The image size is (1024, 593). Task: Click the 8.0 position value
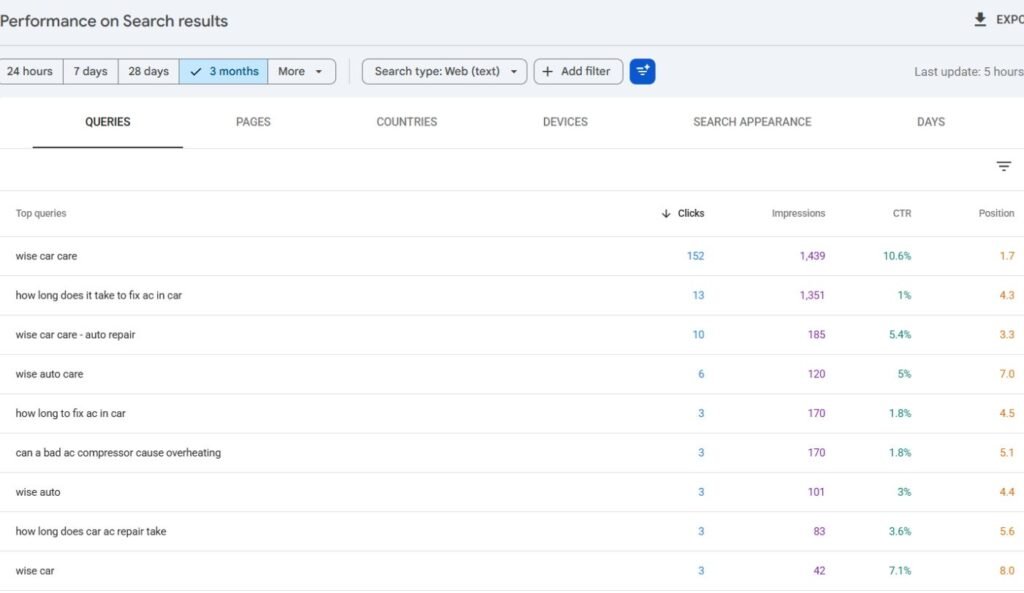point(1007,571)
